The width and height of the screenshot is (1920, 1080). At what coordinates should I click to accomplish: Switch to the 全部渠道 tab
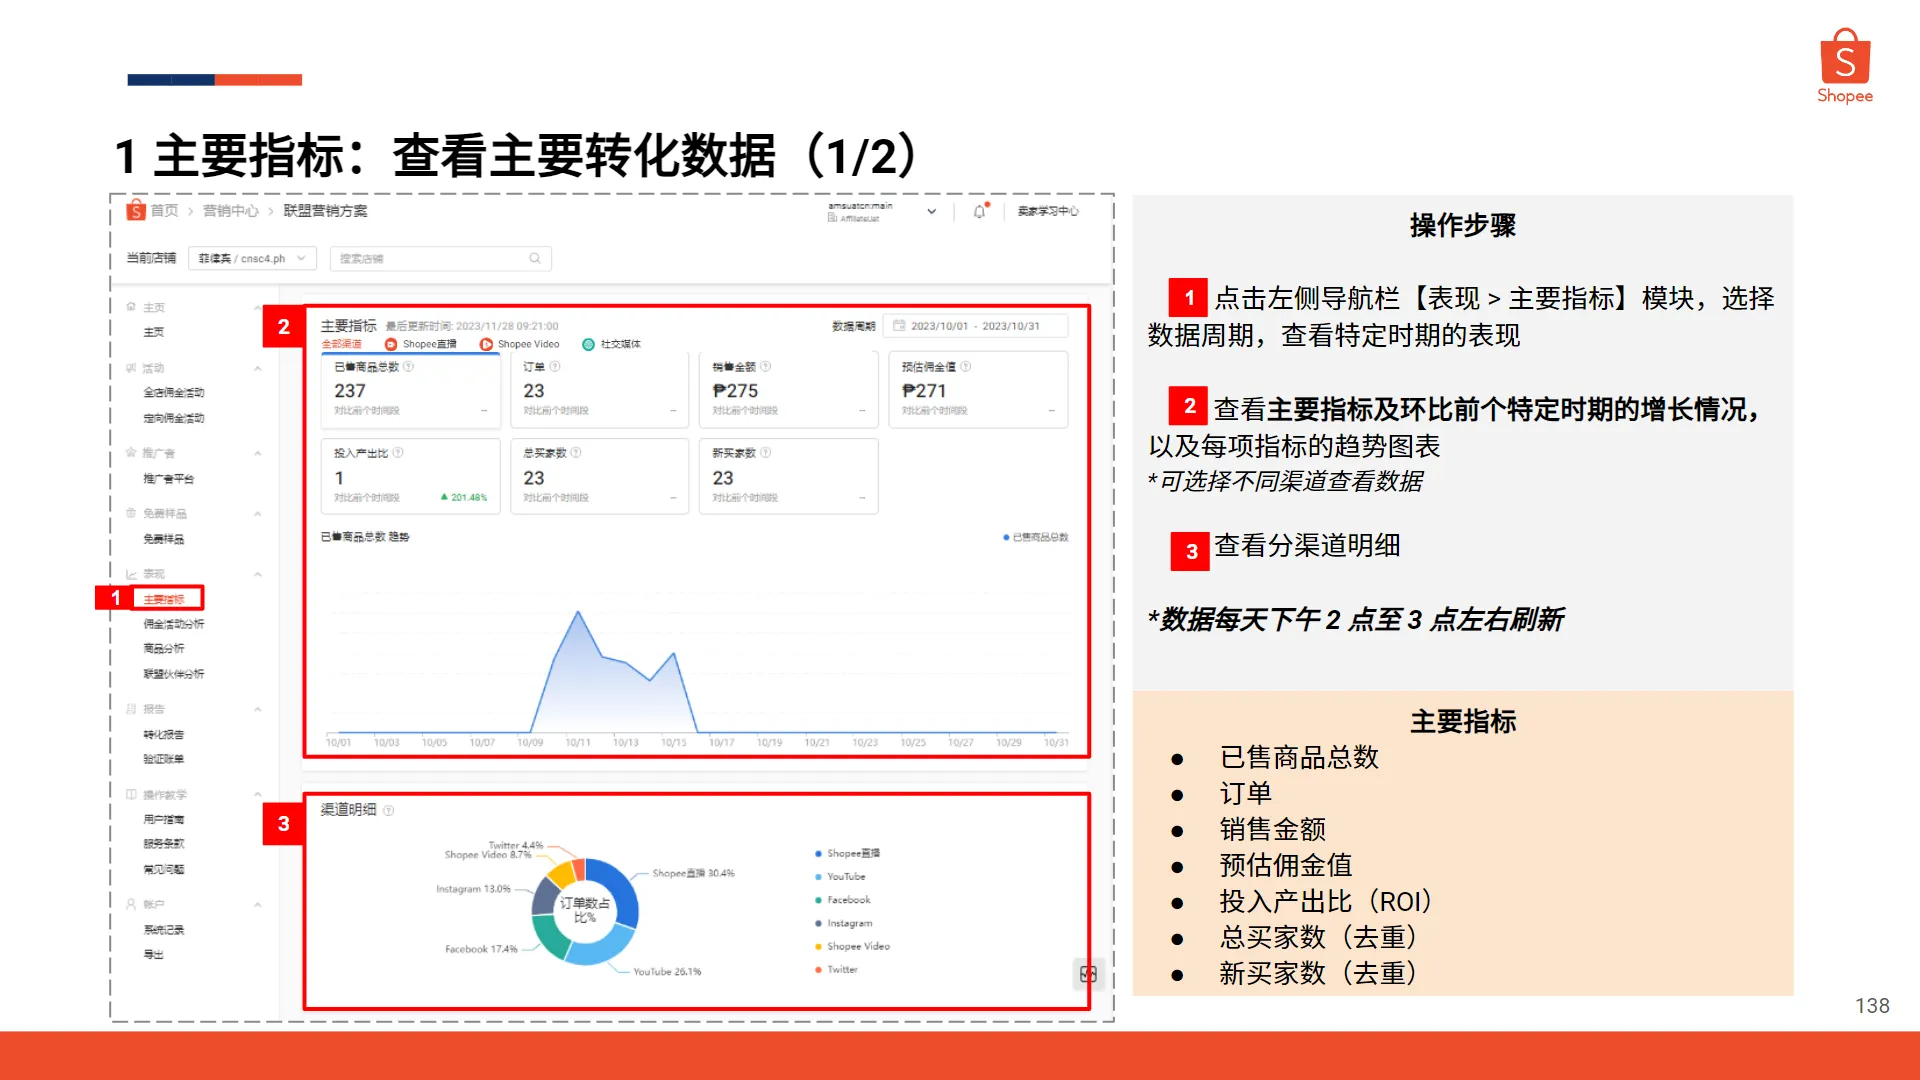tap(339, 343)
